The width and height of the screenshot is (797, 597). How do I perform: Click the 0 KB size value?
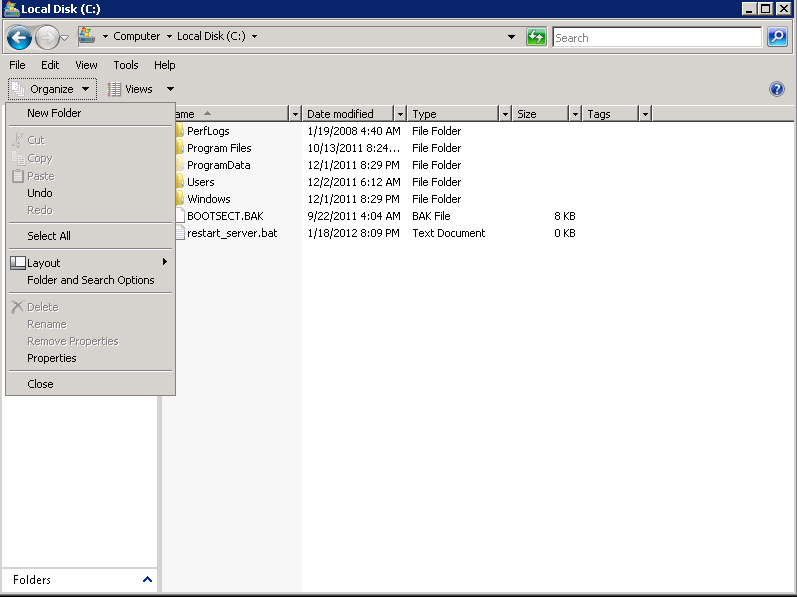pyautogui.click(x=565, y=233)
